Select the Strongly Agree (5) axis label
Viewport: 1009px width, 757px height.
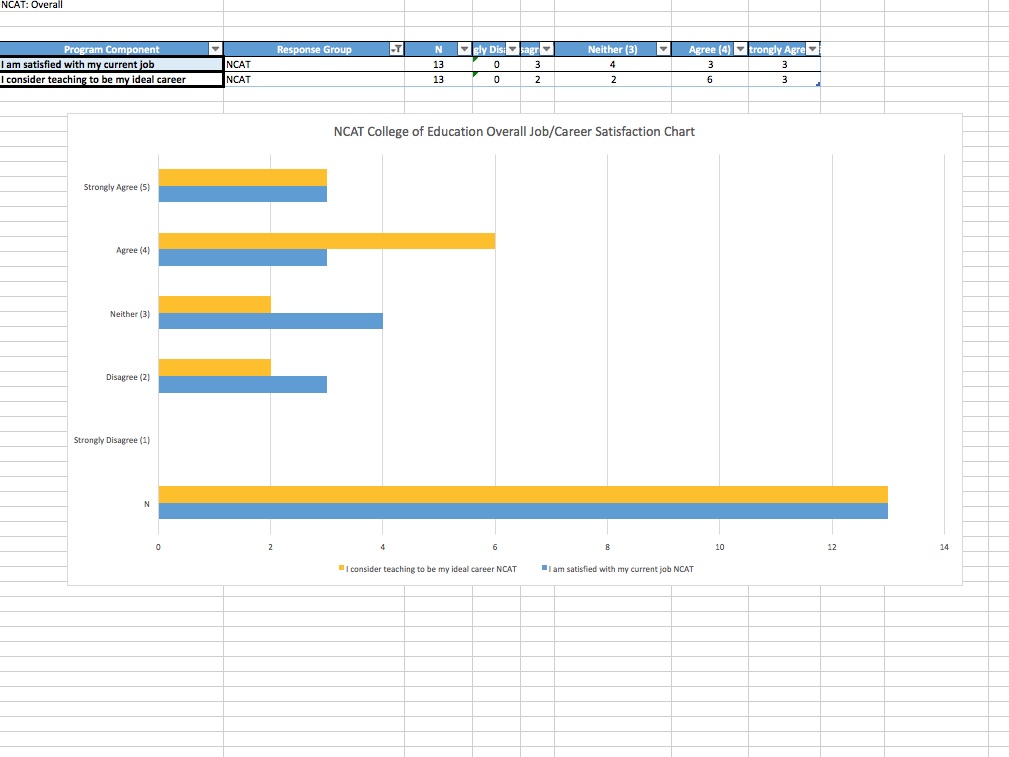[117, 187]
